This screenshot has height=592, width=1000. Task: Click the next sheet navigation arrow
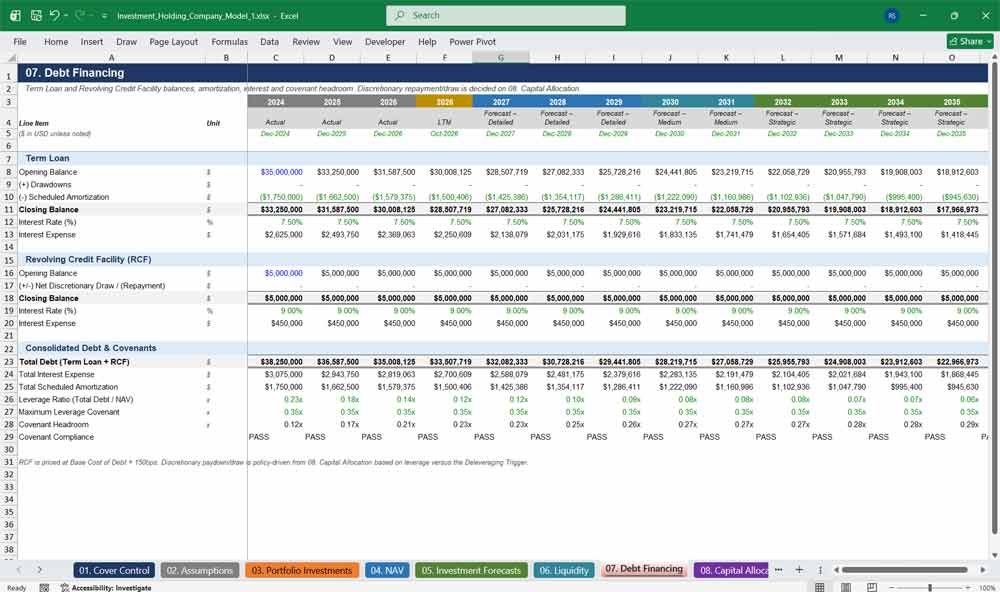point(40,570)
